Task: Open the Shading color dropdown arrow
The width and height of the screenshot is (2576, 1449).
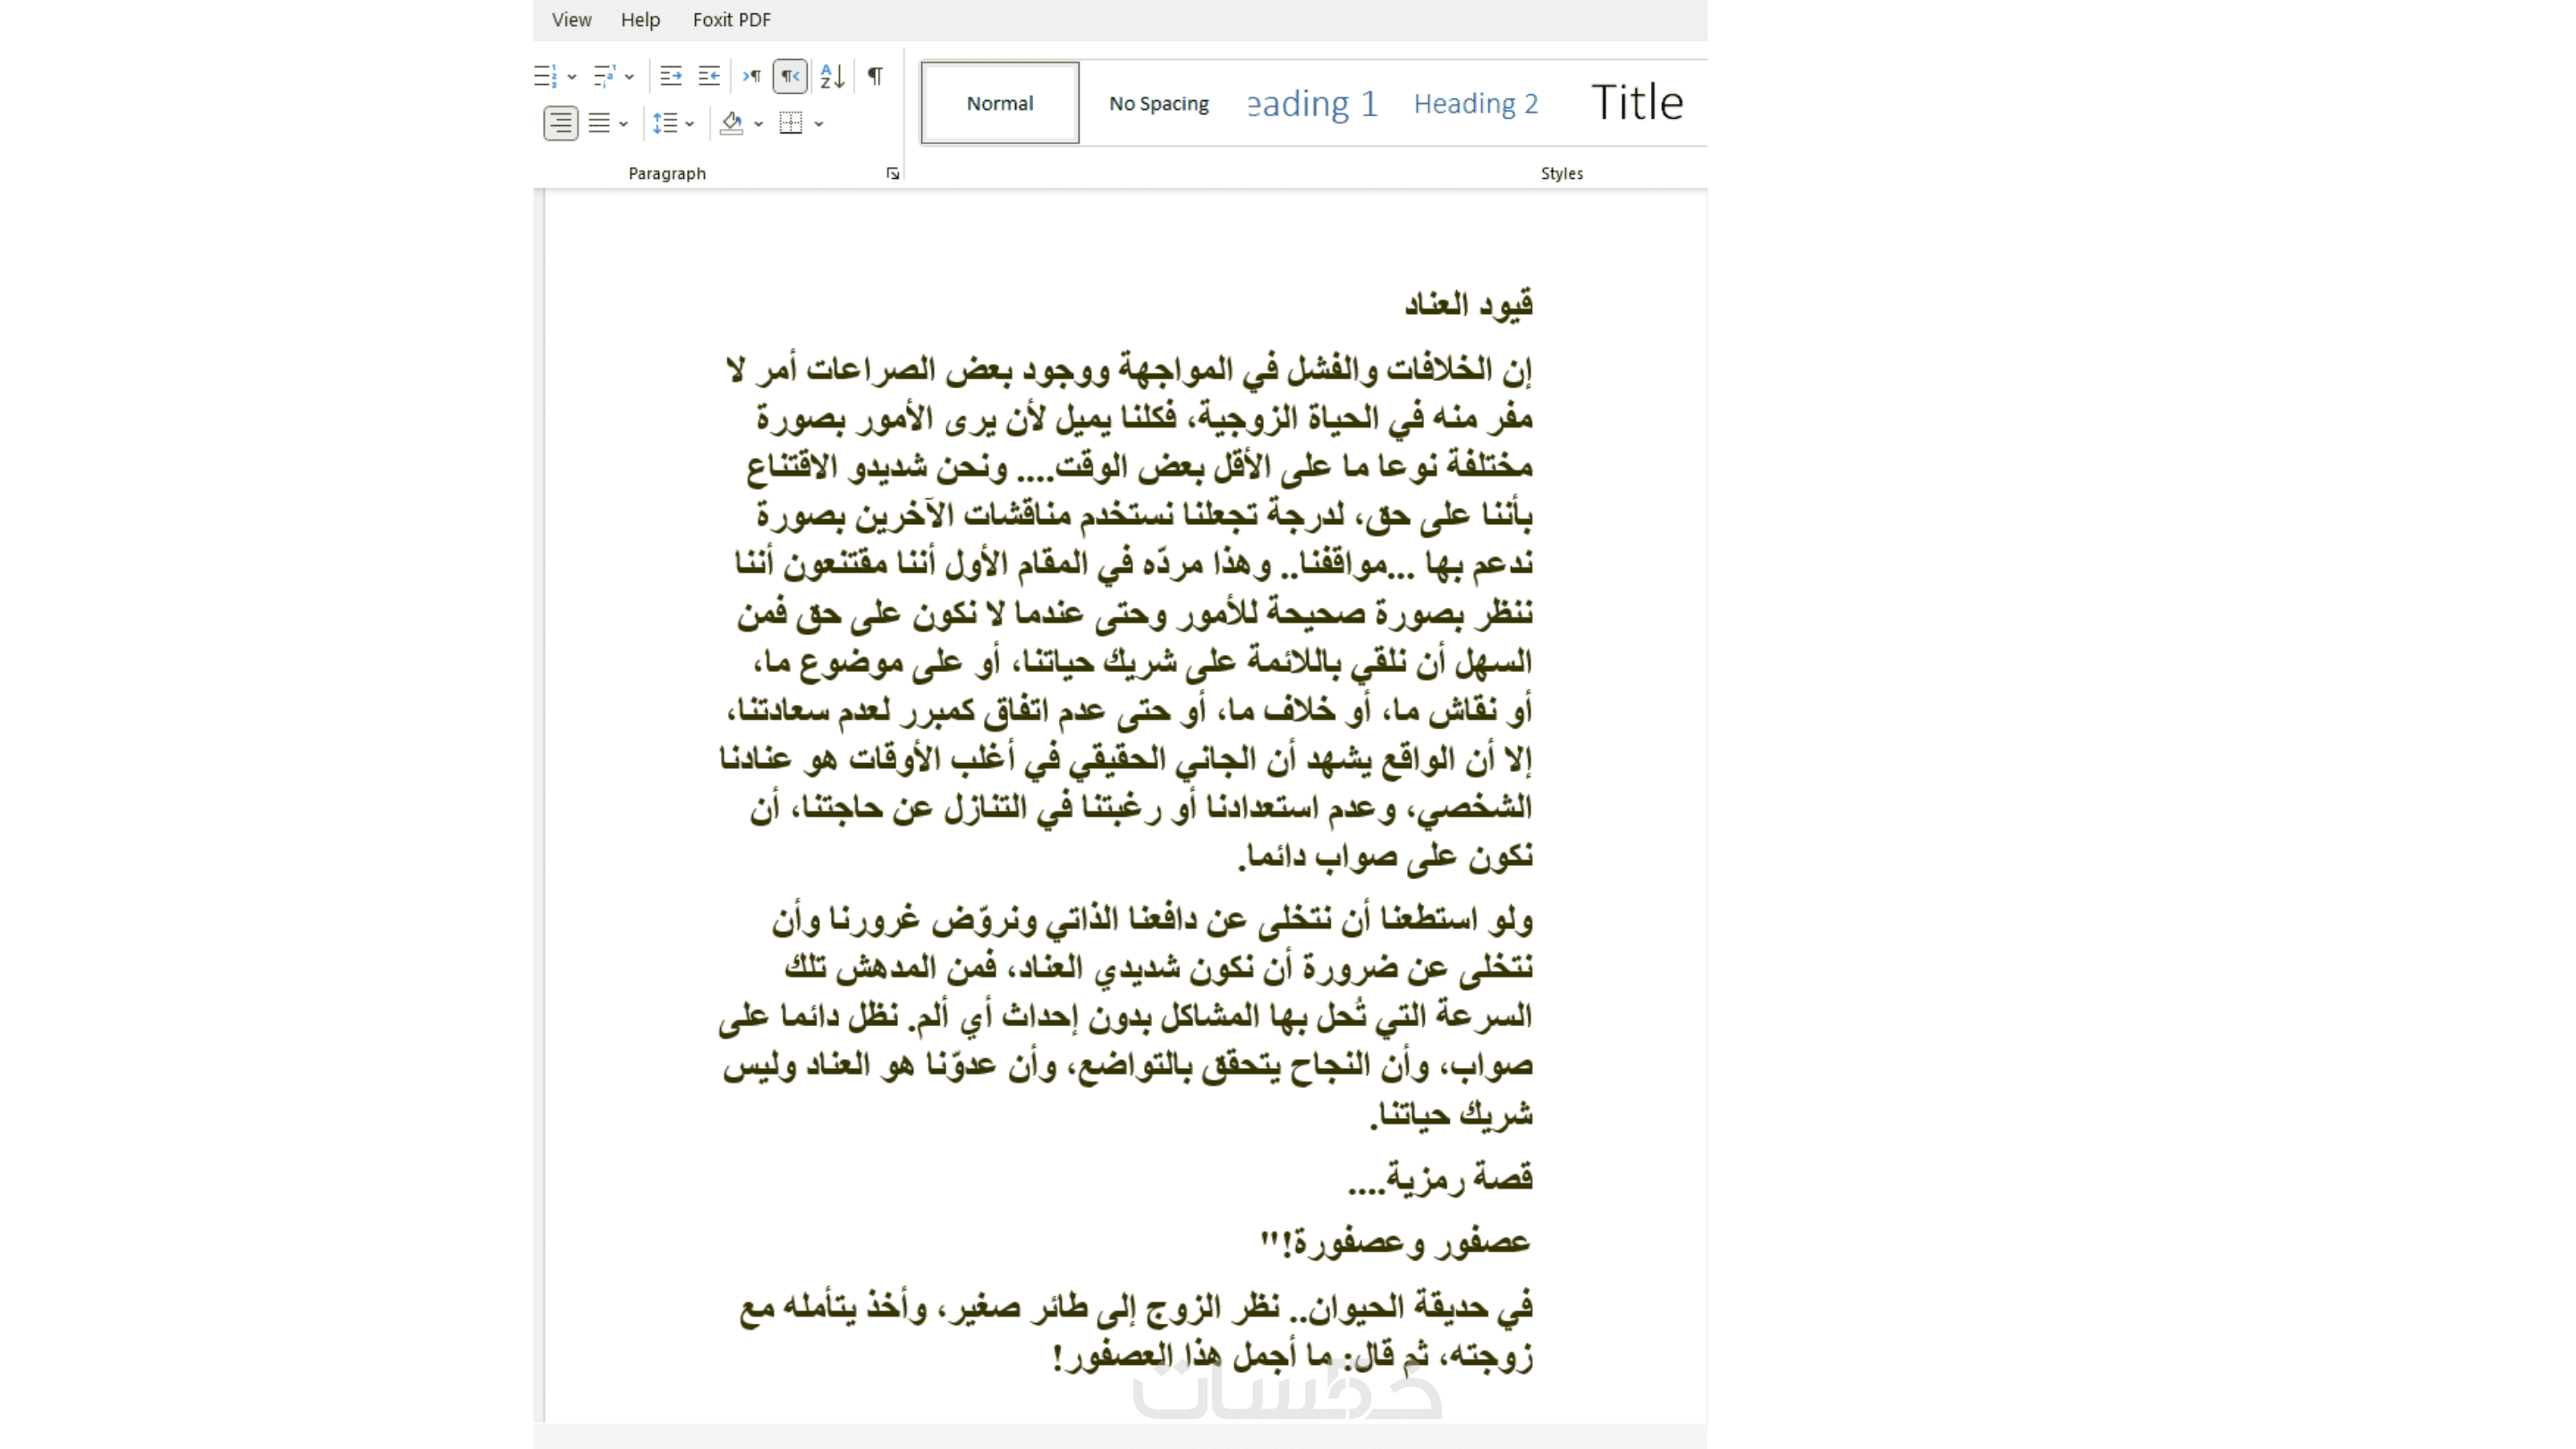Action: pyautogui.click(x=759, y=124)
